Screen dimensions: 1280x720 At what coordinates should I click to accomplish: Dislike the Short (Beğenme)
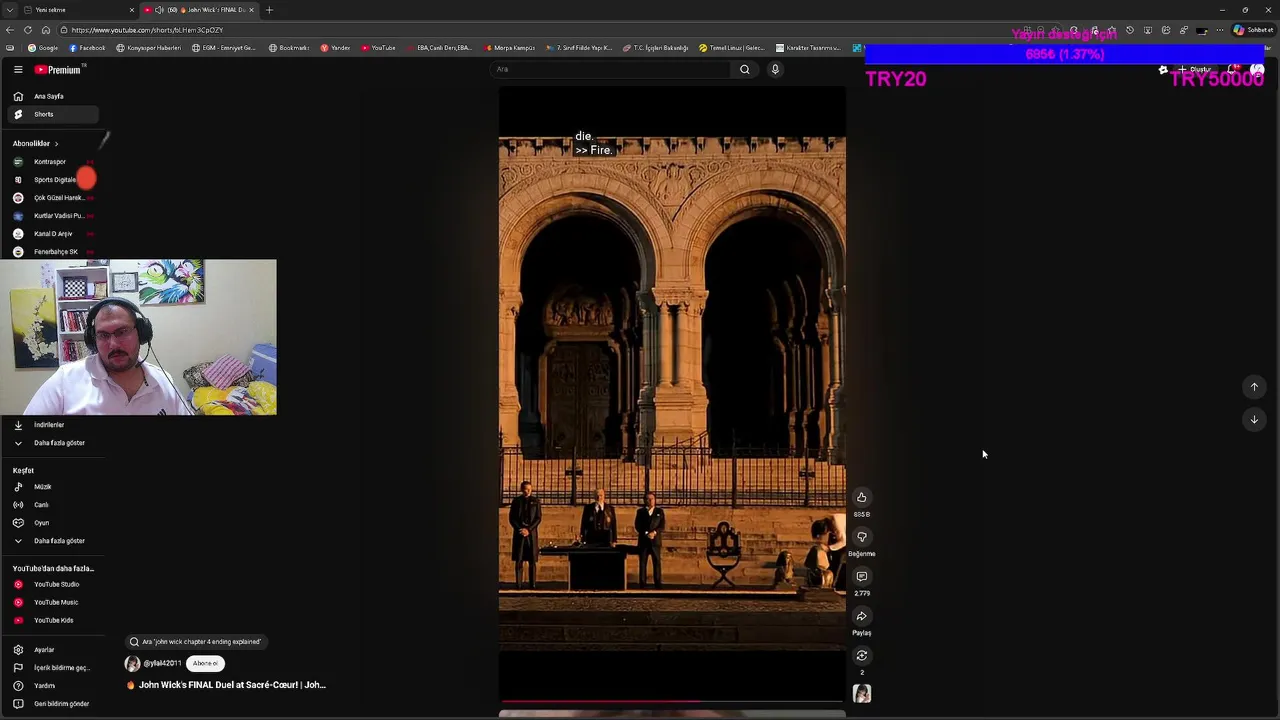click(861, 537)
